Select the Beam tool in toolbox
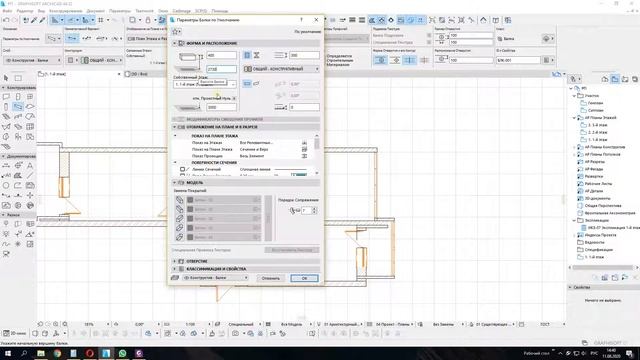This screenshot has height=360, width=640. pos(18,107)
